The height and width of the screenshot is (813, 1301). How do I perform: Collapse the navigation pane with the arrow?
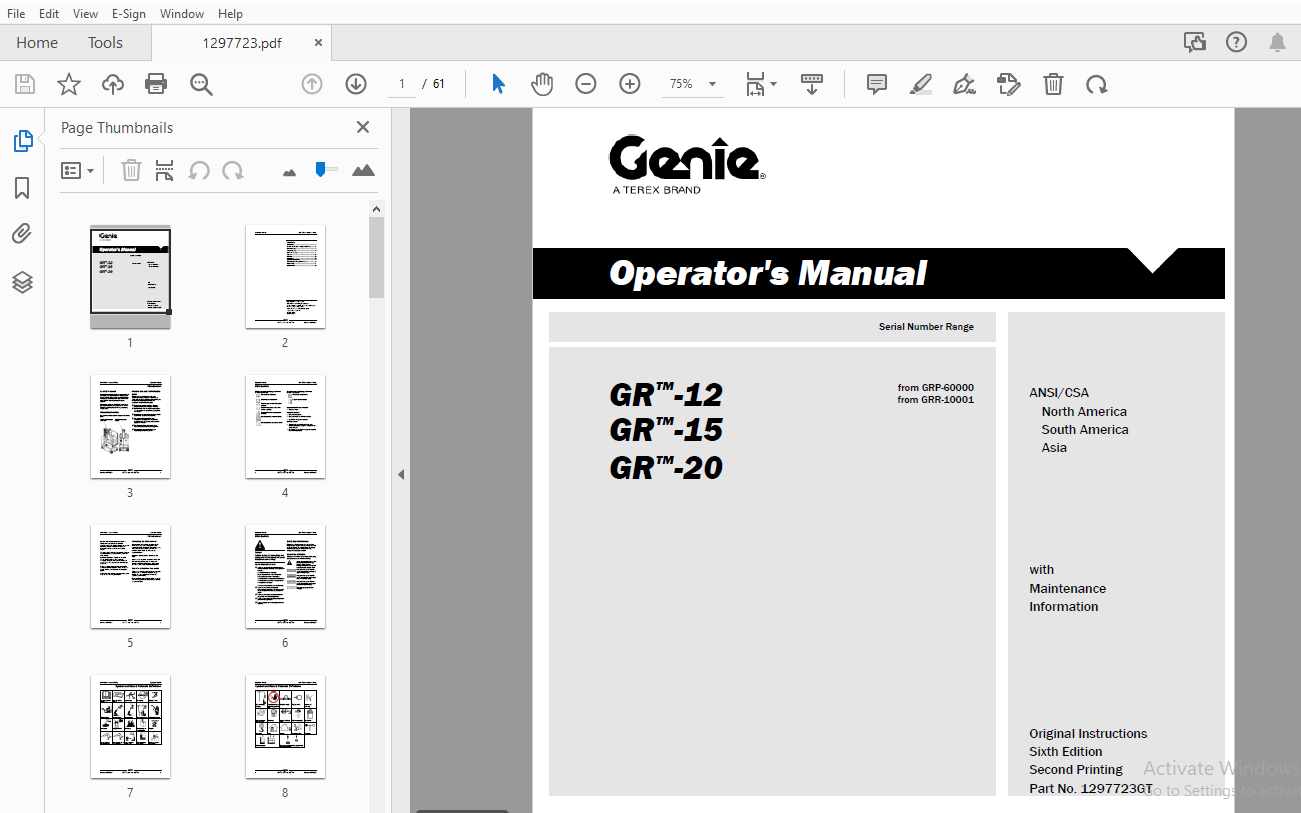[x=401, y=474]
